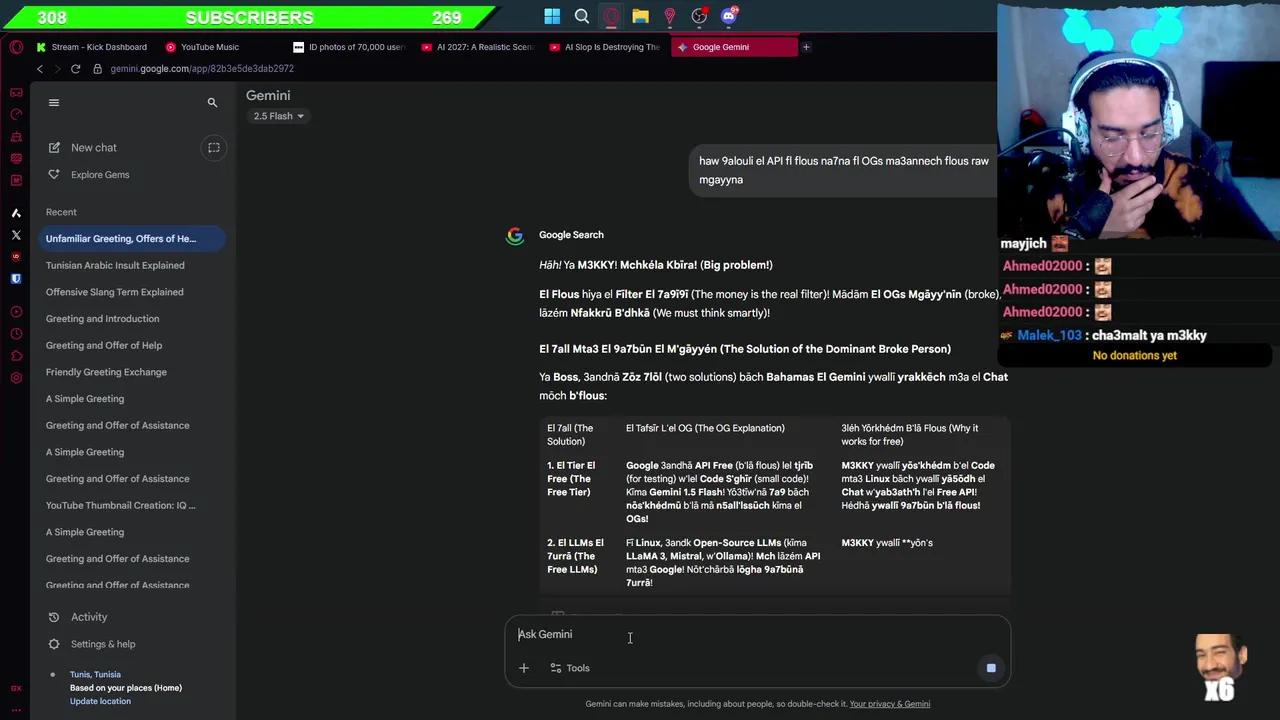The width and height of the screenshot is (1280, 720).
Task: Click the site padlock icon in address bar
Action: (x=97, y=69)
